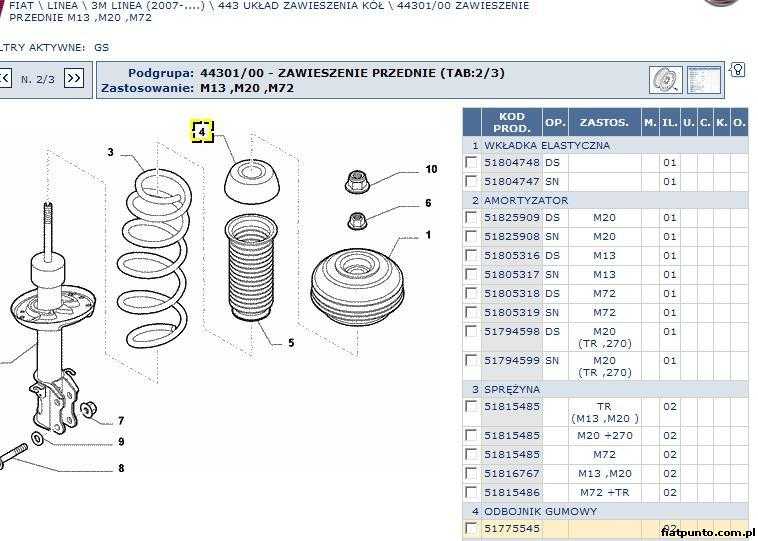
Task: Click the upper flanged nut drawing
Action: coord(356,181)
